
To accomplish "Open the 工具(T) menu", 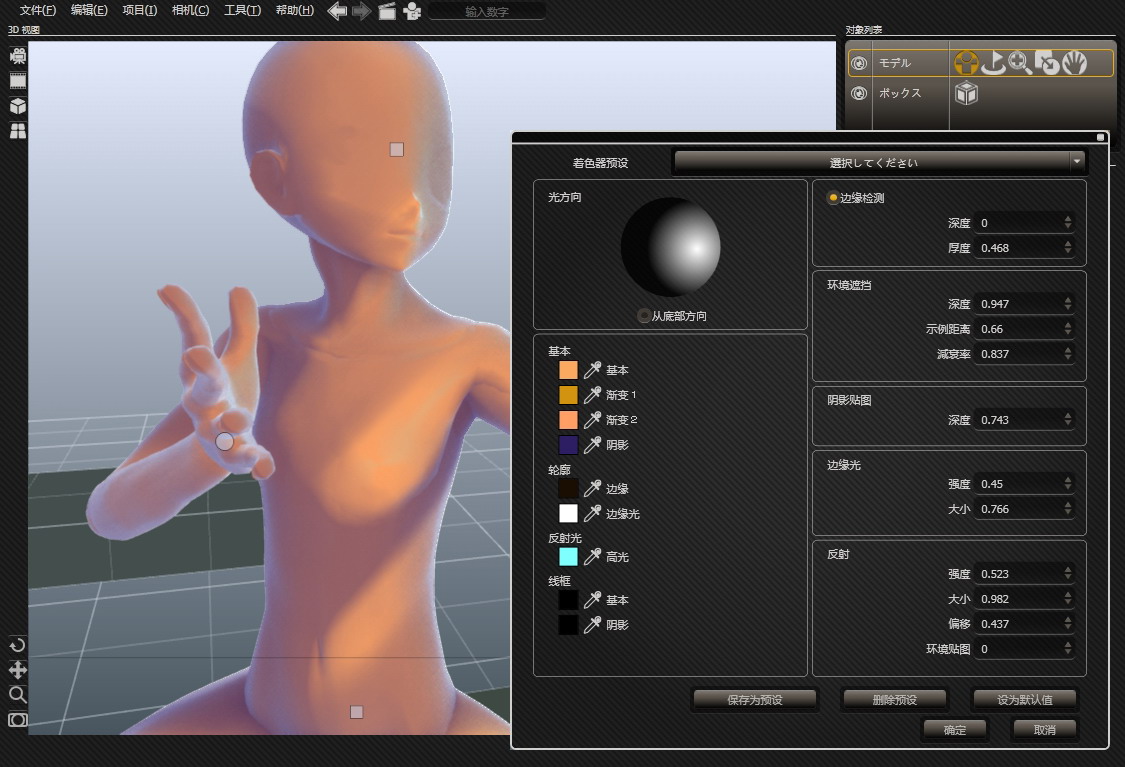I will click(x=242, y=11).
